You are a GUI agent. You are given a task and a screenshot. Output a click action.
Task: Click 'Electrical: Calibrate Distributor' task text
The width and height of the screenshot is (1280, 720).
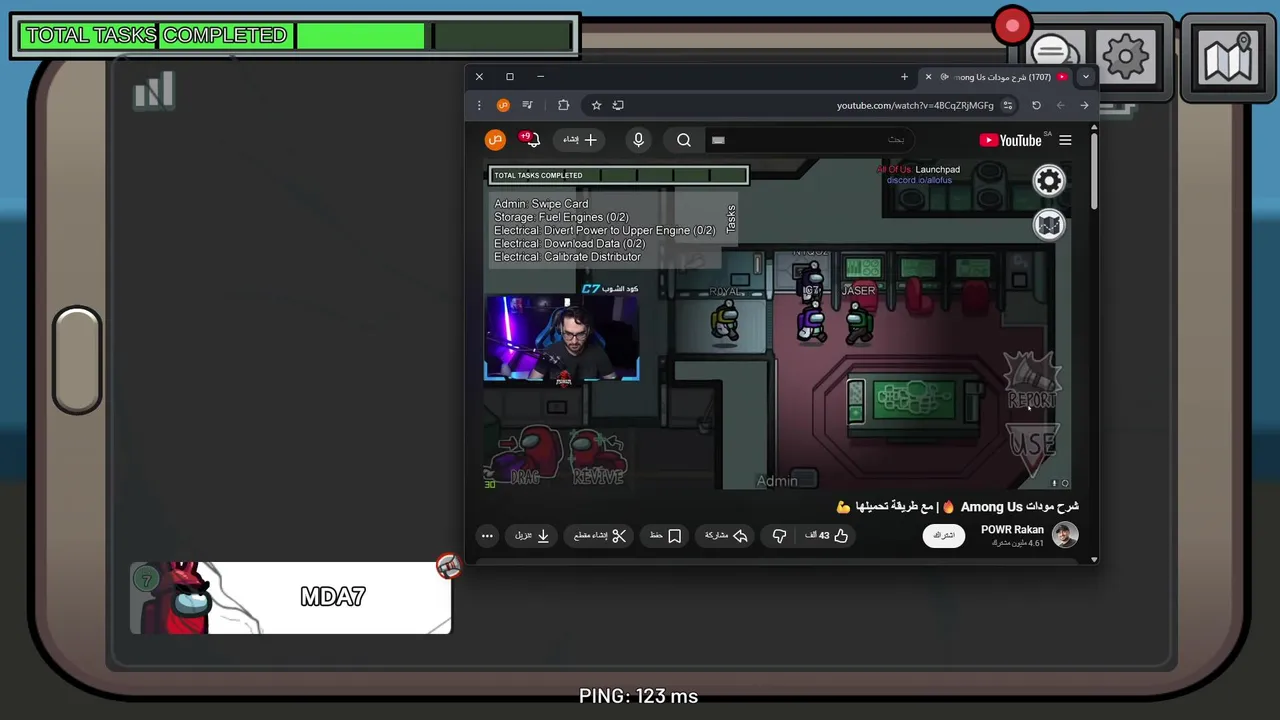click(x=567, y=257)
